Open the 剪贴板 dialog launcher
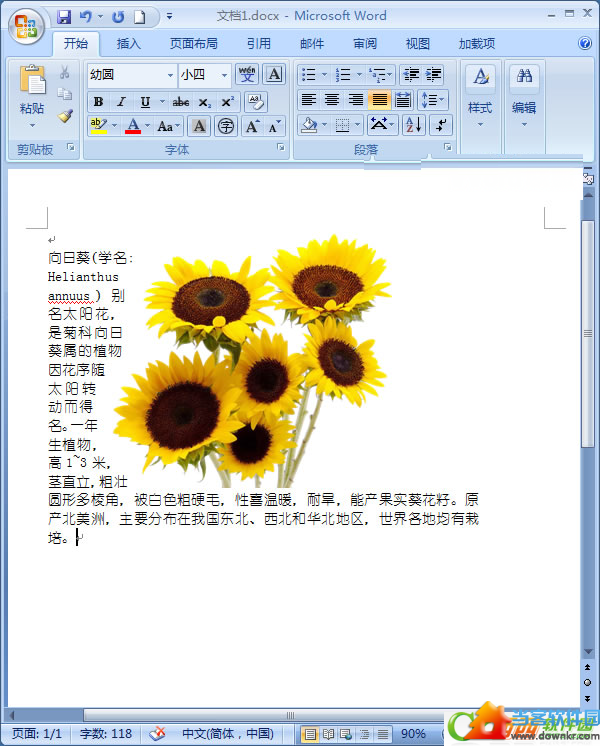600x746 pixels. (71, 147)
